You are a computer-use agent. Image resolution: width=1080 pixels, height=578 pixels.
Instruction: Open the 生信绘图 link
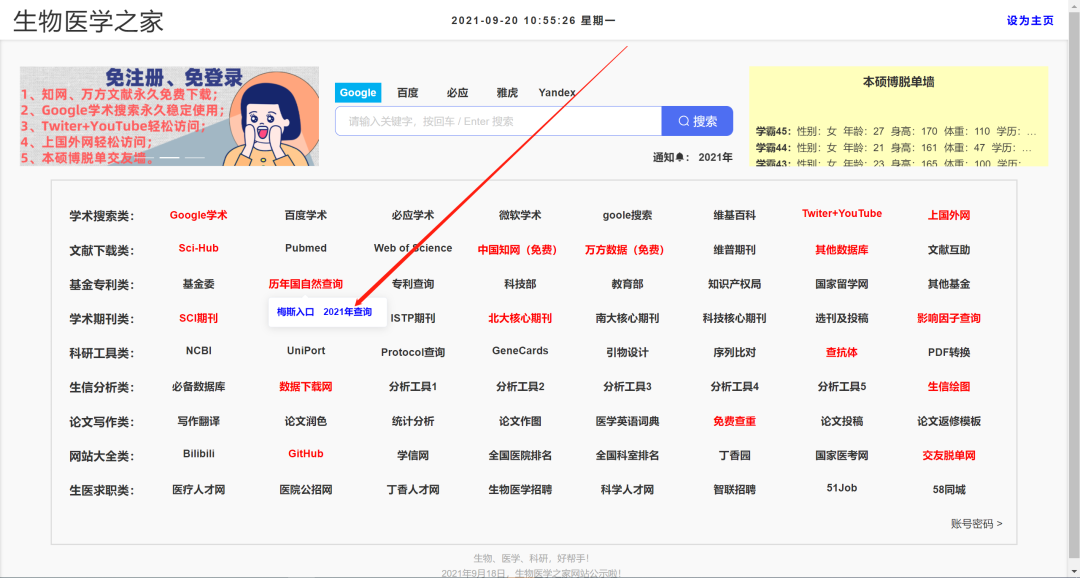(x=949, y=386)
